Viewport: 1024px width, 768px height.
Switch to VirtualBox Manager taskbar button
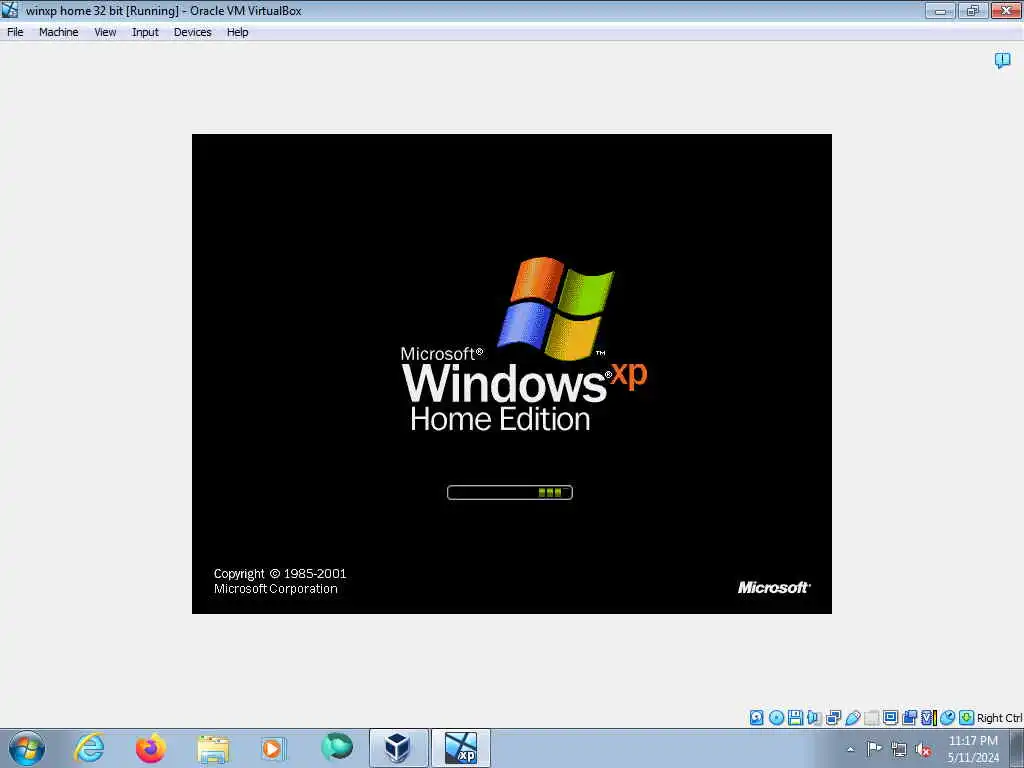pos(398,748)
